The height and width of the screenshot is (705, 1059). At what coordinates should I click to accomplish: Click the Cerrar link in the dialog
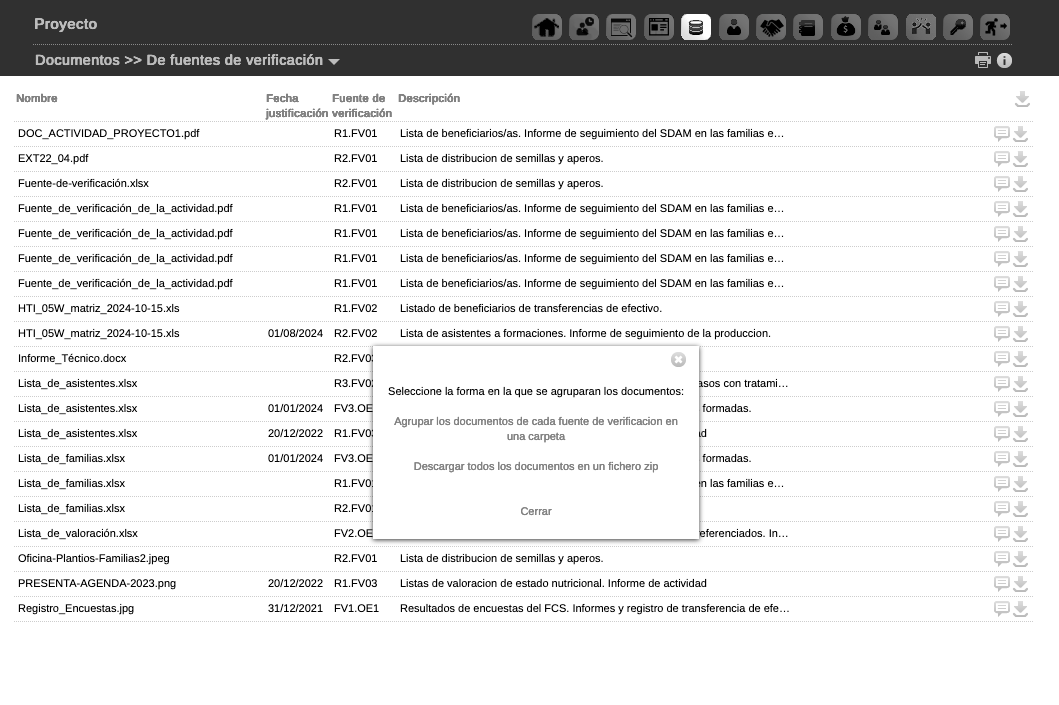(535, 511)
